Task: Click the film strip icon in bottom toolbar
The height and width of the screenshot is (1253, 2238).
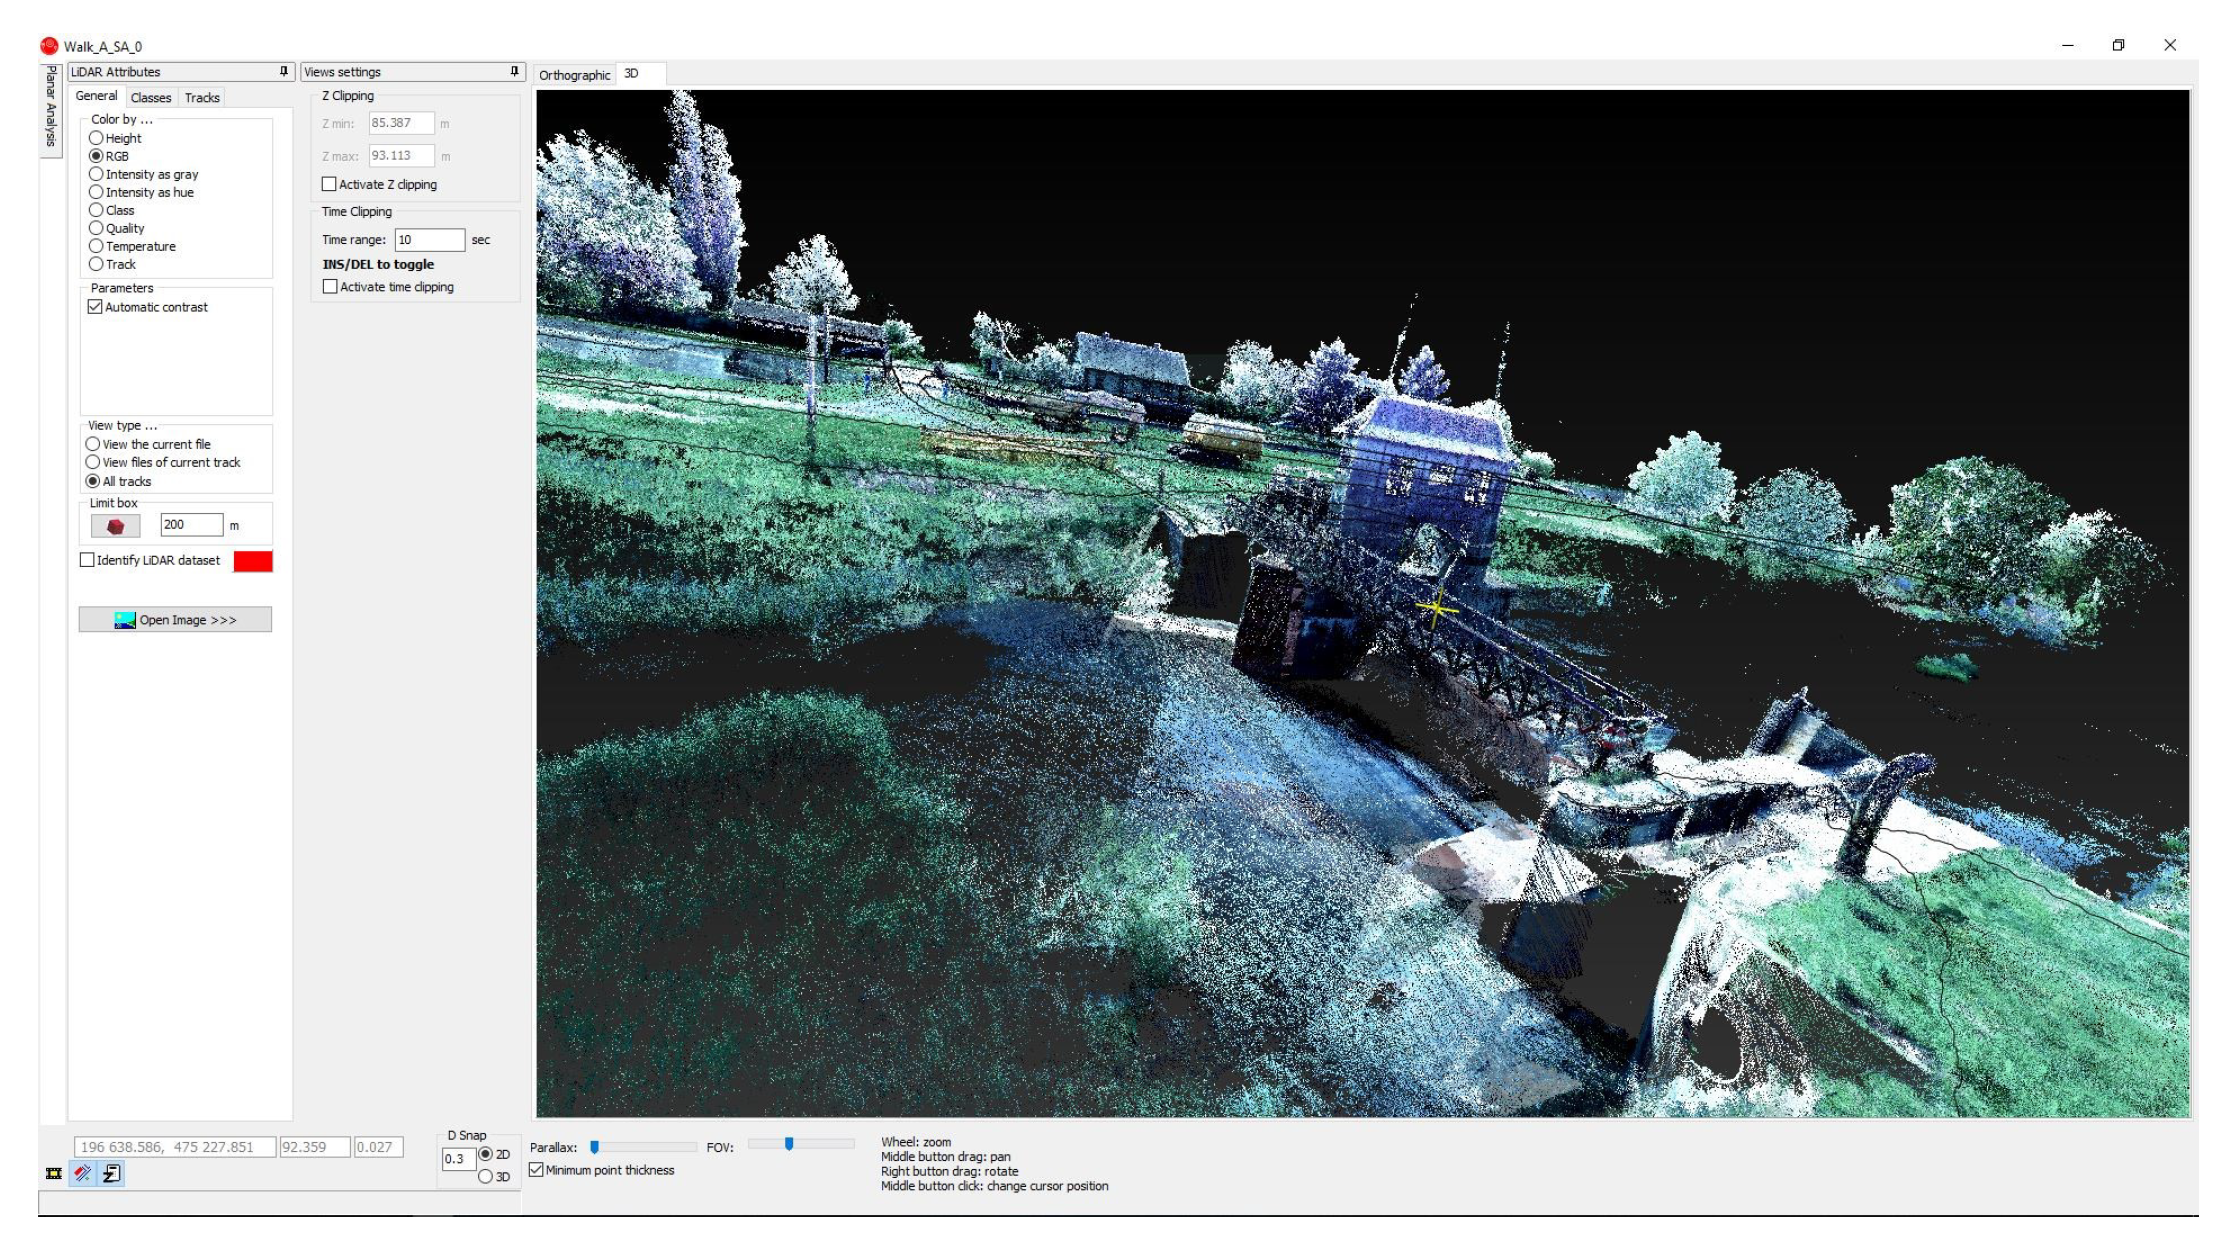Action: pos(53,1173)
